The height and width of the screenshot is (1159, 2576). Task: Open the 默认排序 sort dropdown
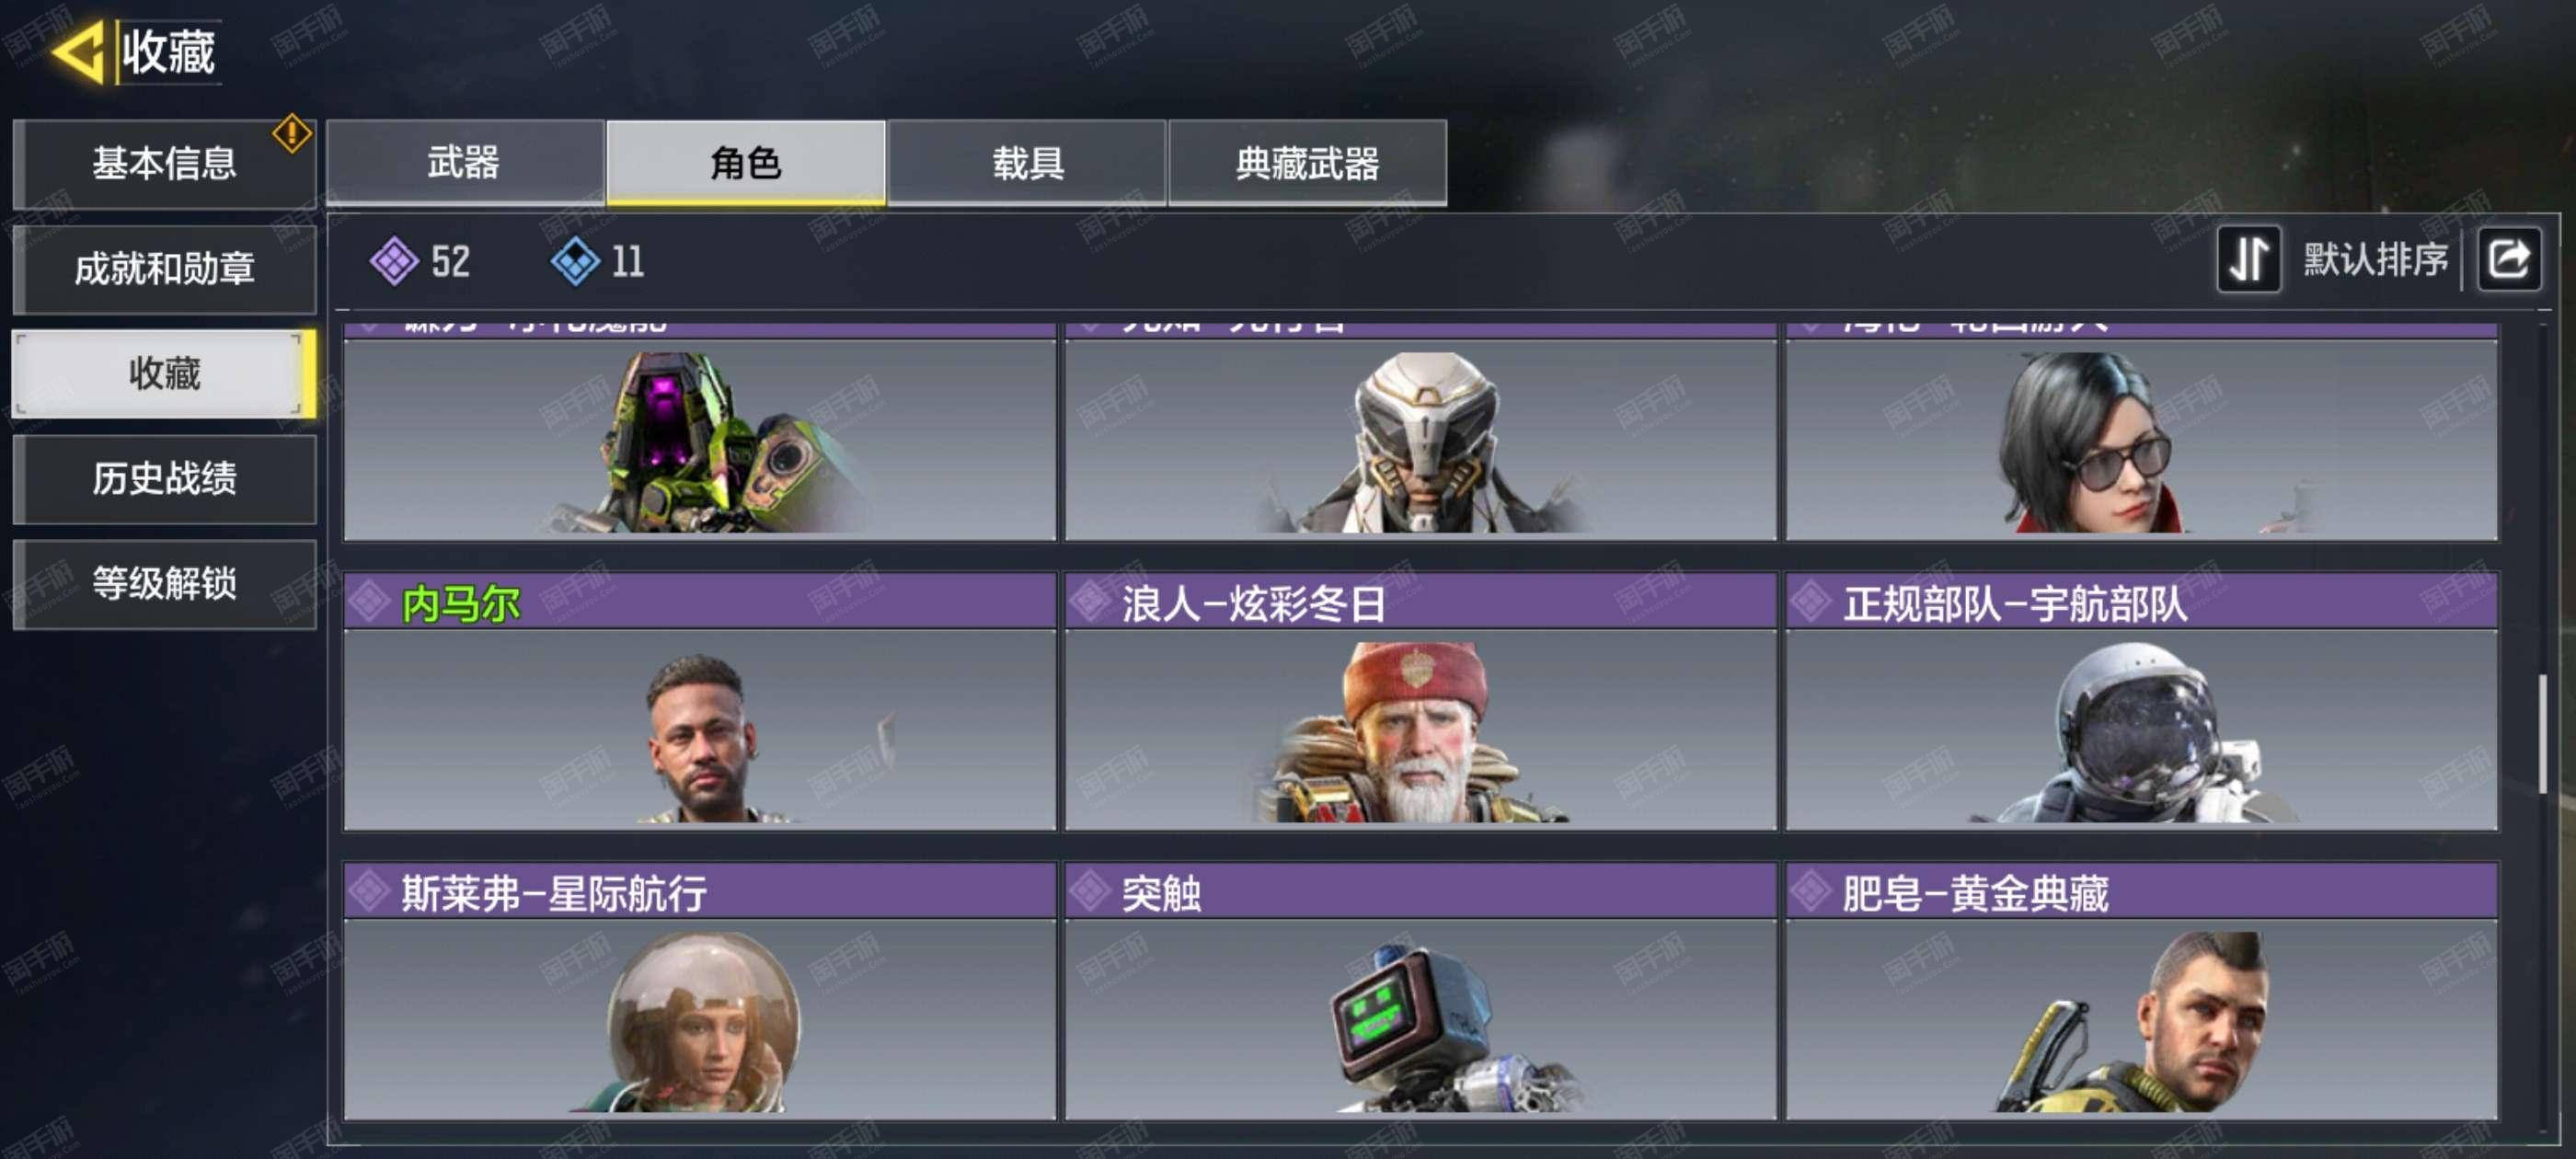click(x=2375, y=260)
